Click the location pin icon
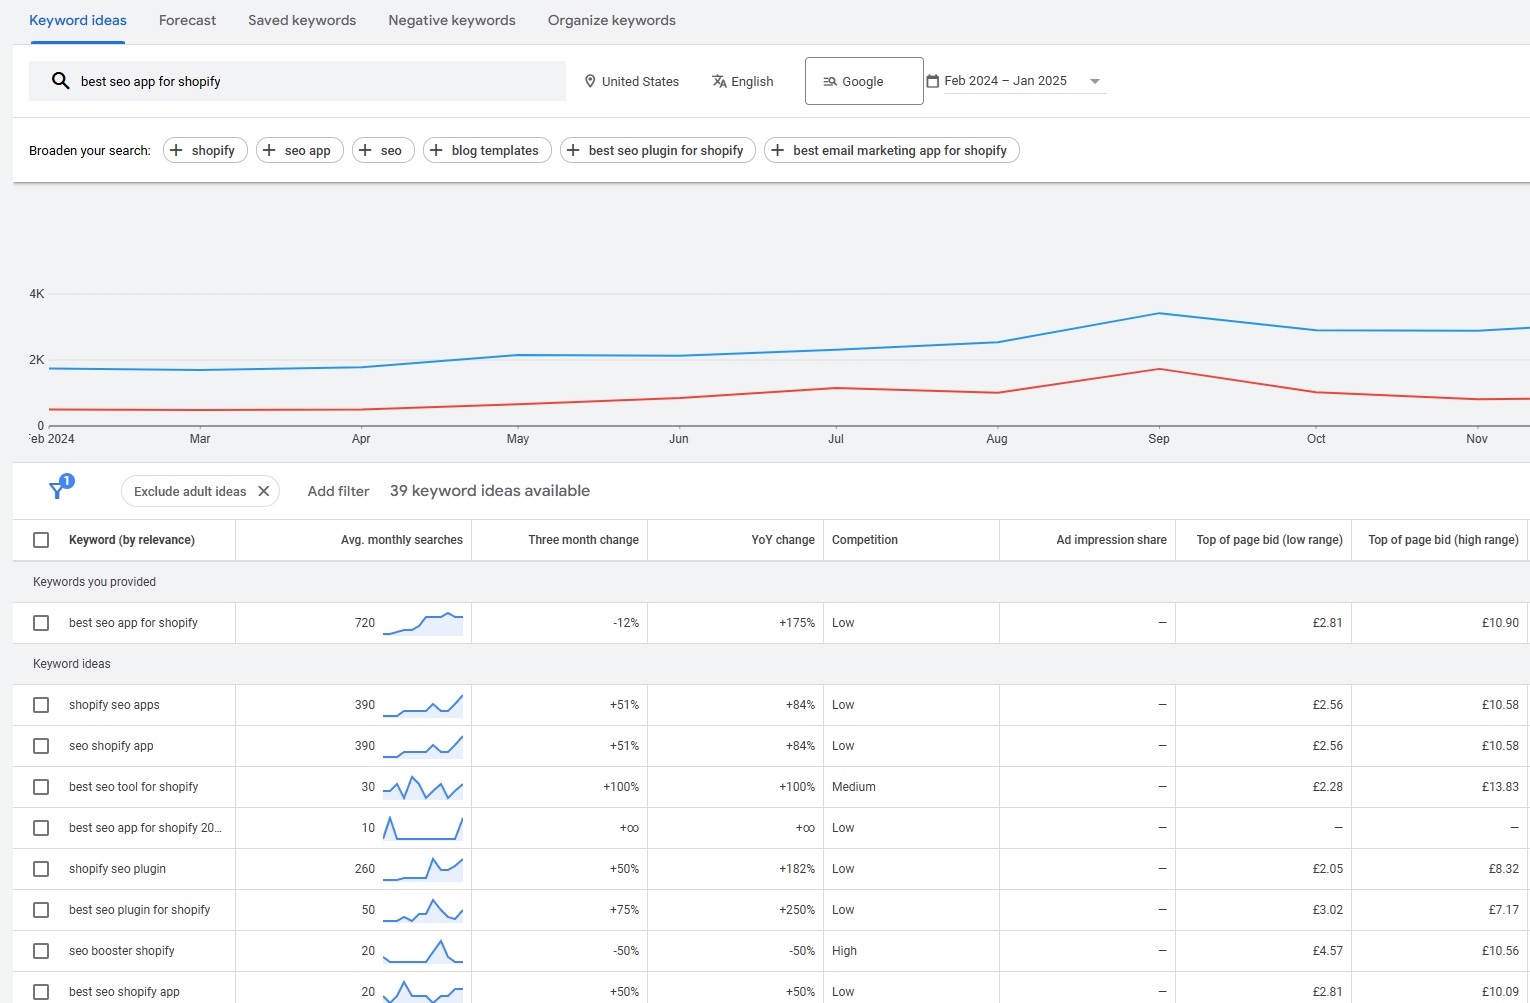 pos(590,81)
